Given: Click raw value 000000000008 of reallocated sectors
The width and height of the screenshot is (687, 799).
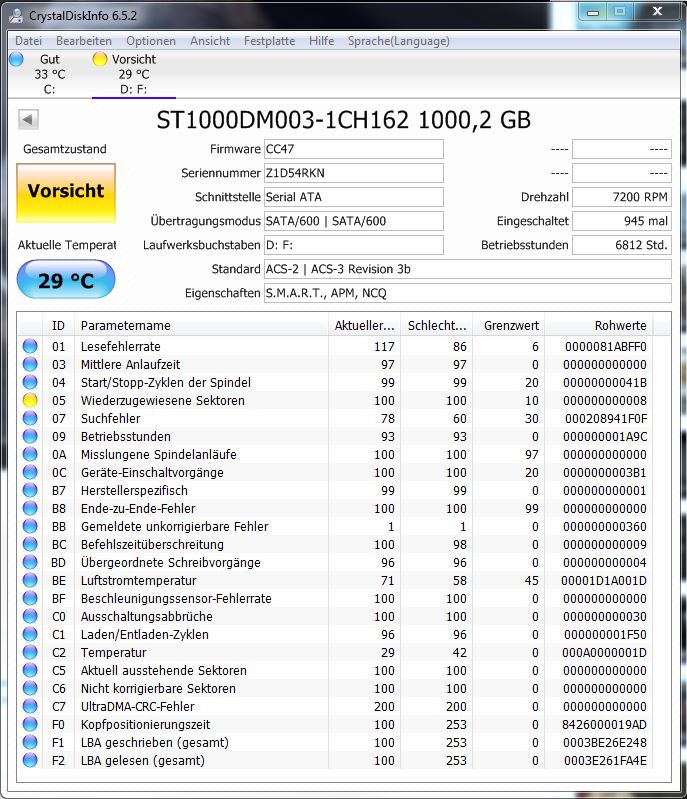Looking at the screenshot, I should [604, 401].
